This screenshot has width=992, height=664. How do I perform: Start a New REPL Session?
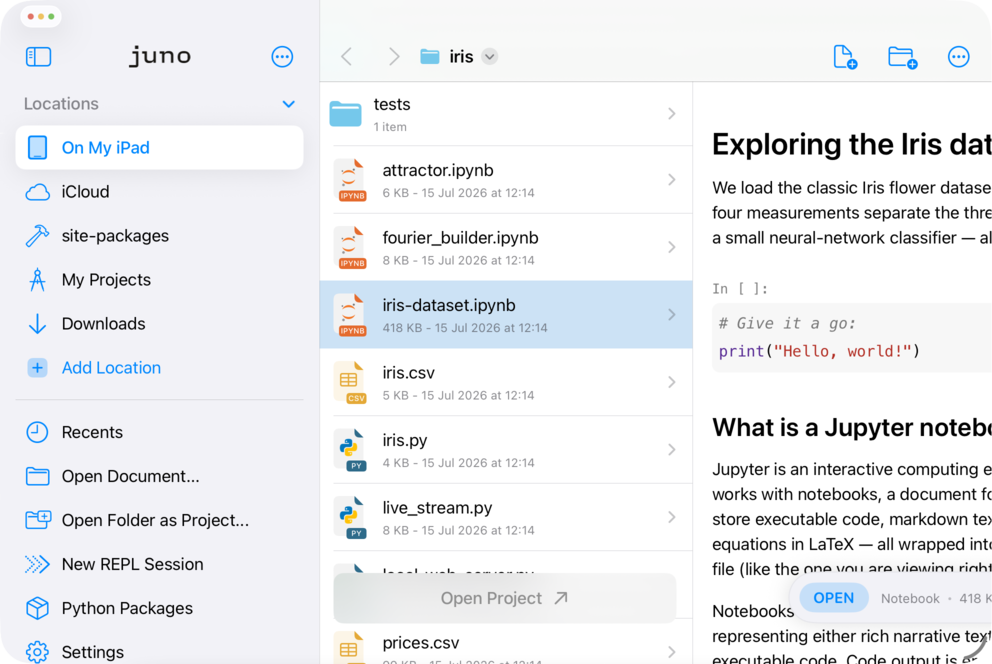point(159,564)
